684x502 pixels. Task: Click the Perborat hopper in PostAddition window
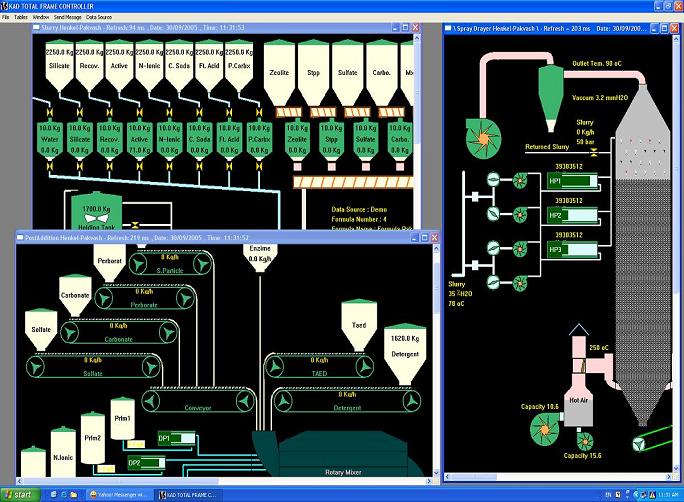tap(109, 262)
